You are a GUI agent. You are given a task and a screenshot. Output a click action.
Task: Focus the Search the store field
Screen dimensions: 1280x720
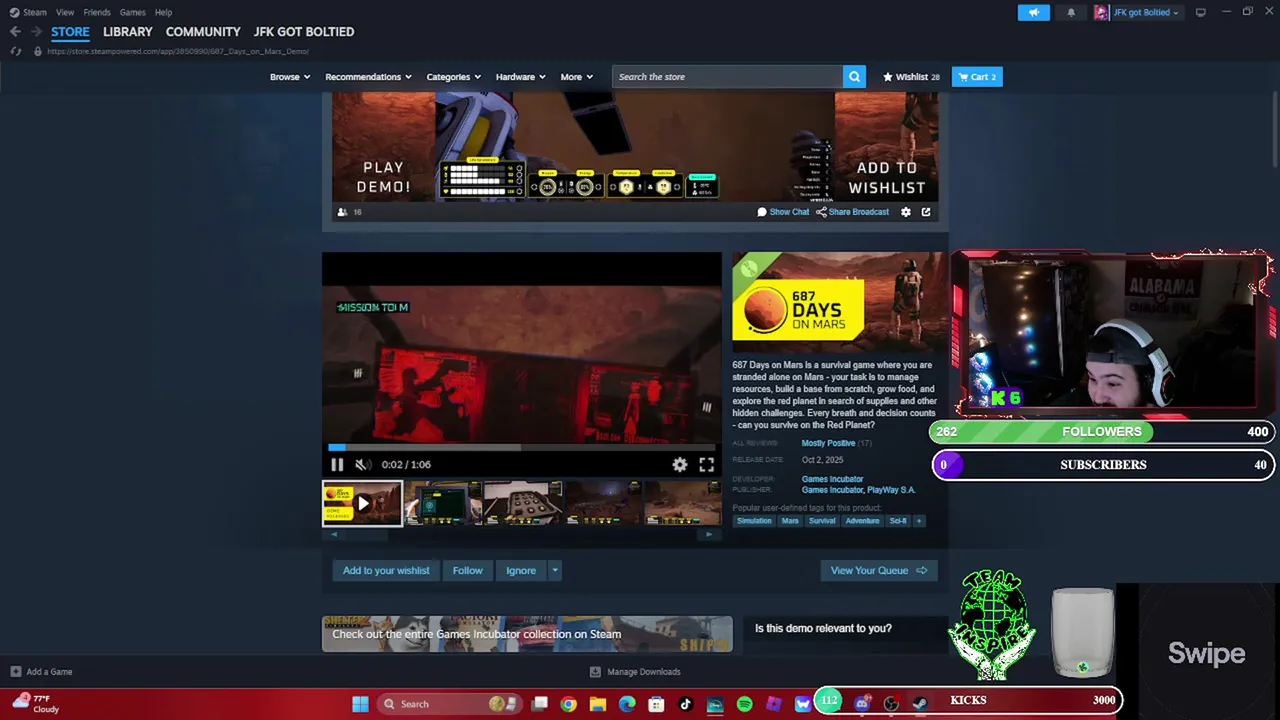click(x=727, y=77)
